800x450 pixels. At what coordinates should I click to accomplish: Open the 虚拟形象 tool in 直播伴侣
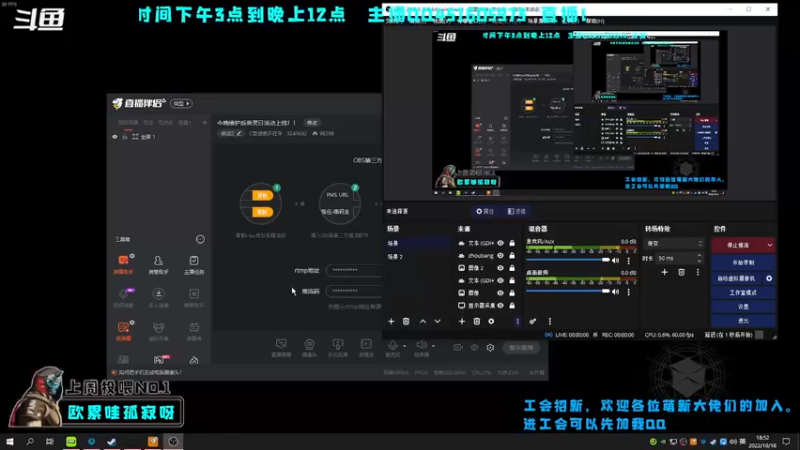pyautogui.click(x=158, y=331)
